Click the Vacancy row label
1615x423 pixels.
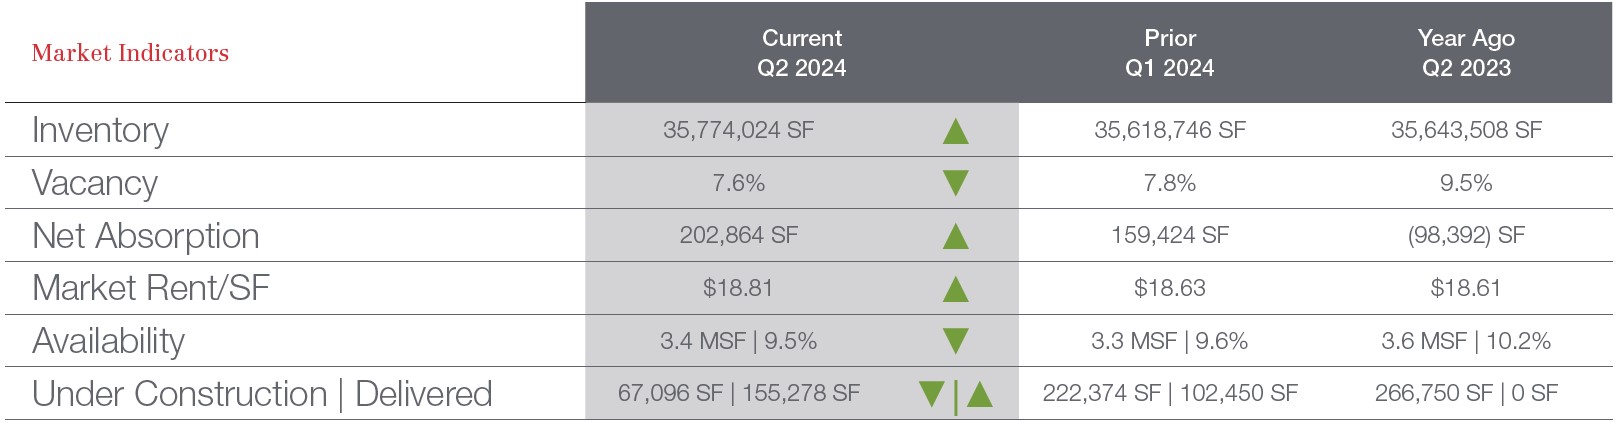[95, 183]
